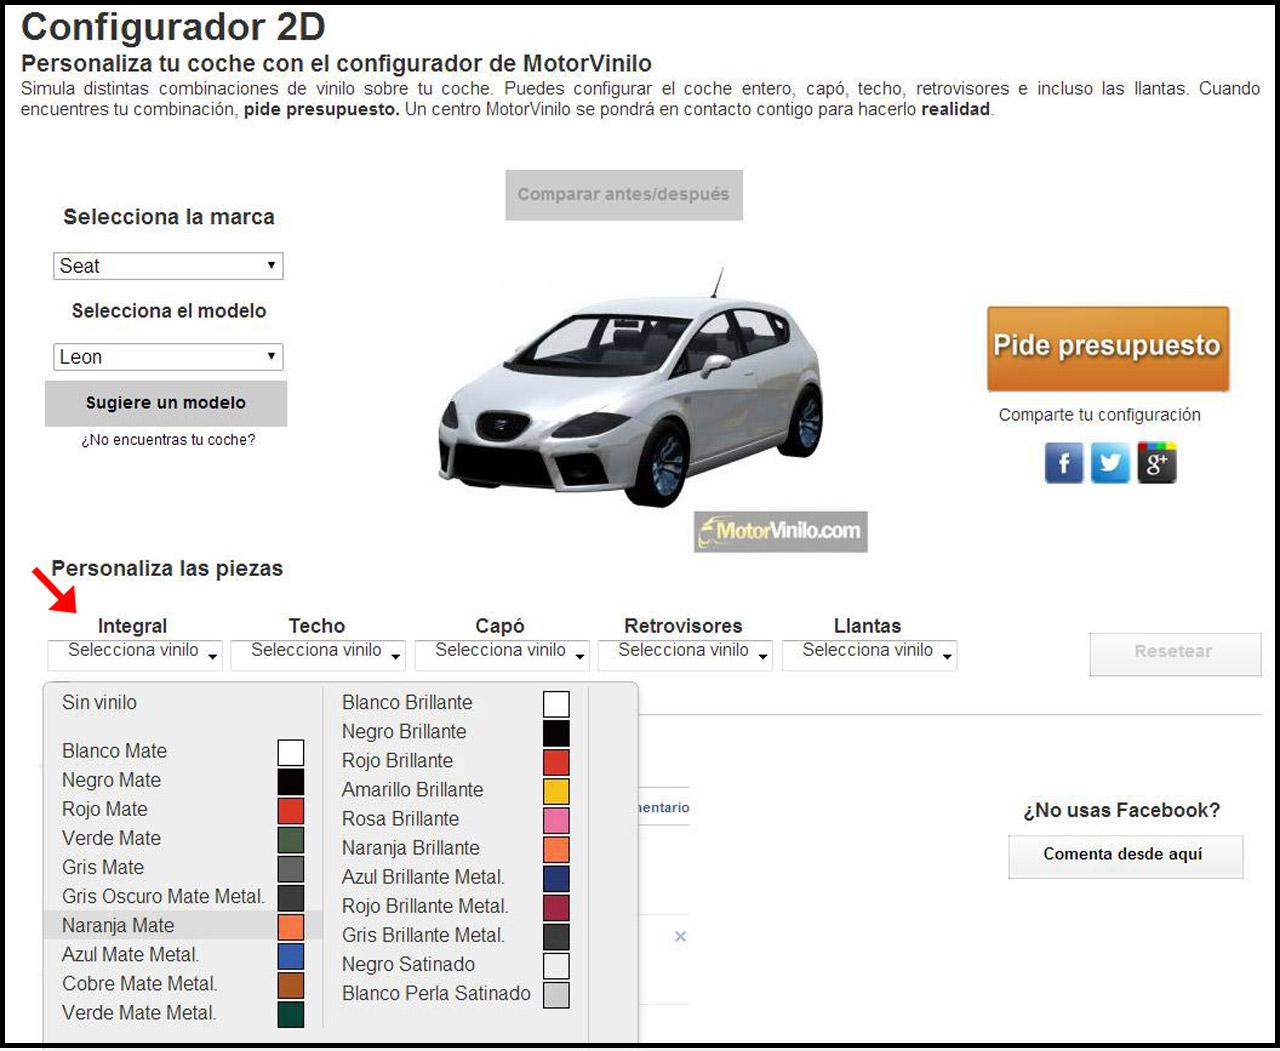This screenshot has height=1051, width=1280.
Task: Share configuration on Google Plus icon
Action: [x=1157, y=463]
